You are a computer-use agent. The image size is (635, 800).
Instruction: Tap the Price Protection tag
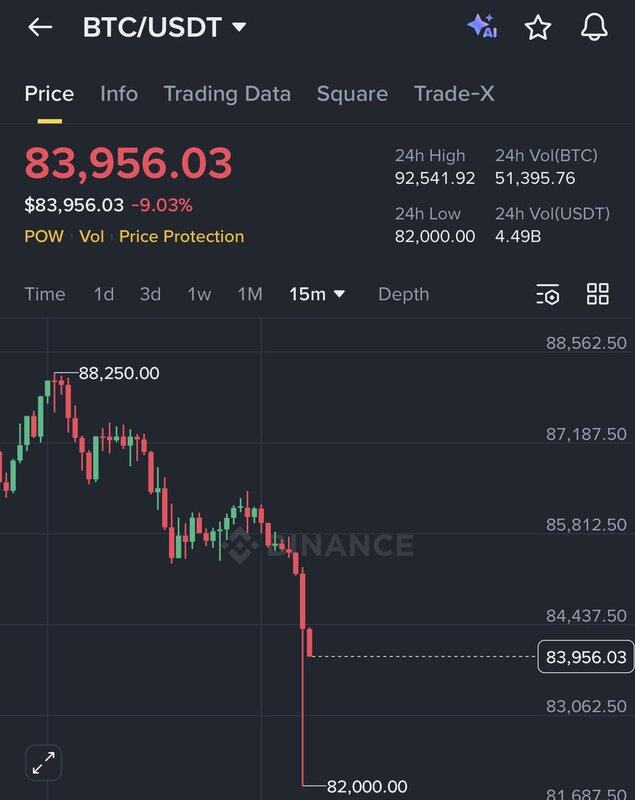[x=181, y=237]
